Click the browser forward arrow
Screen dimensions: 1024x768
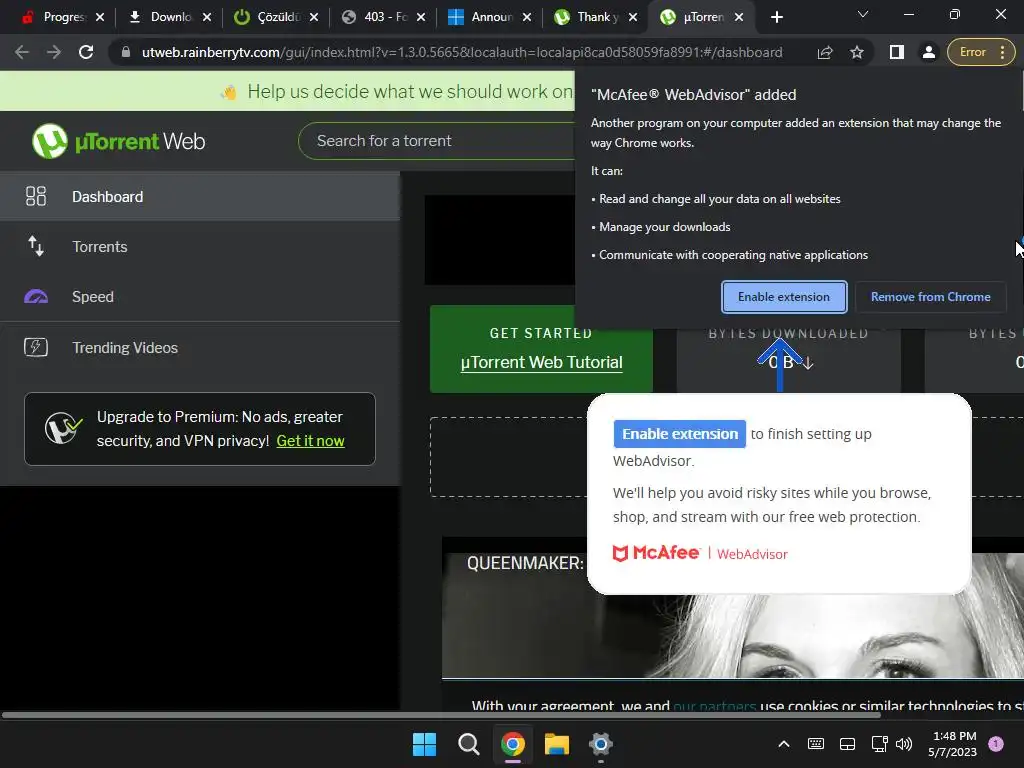pos(54,52)
